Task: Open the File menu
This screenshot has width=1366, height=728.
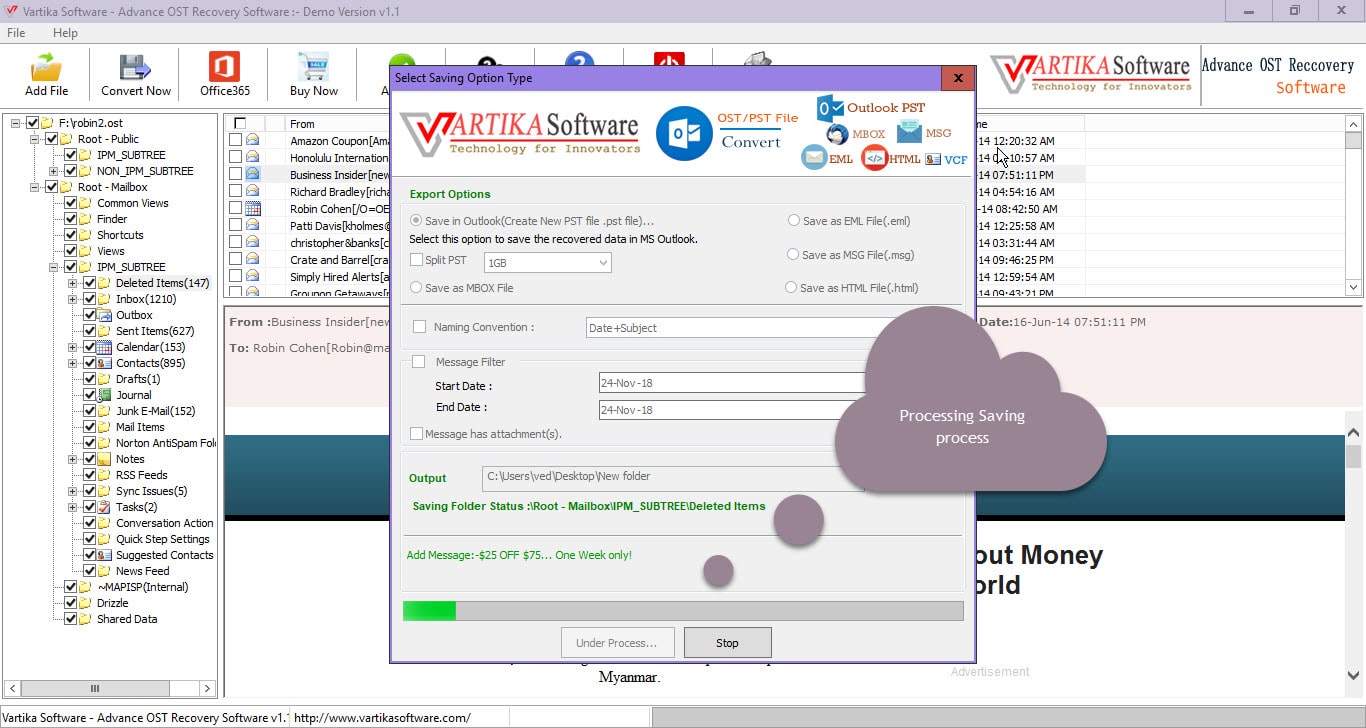Action: pyautogui.click(x=16, y=33)
